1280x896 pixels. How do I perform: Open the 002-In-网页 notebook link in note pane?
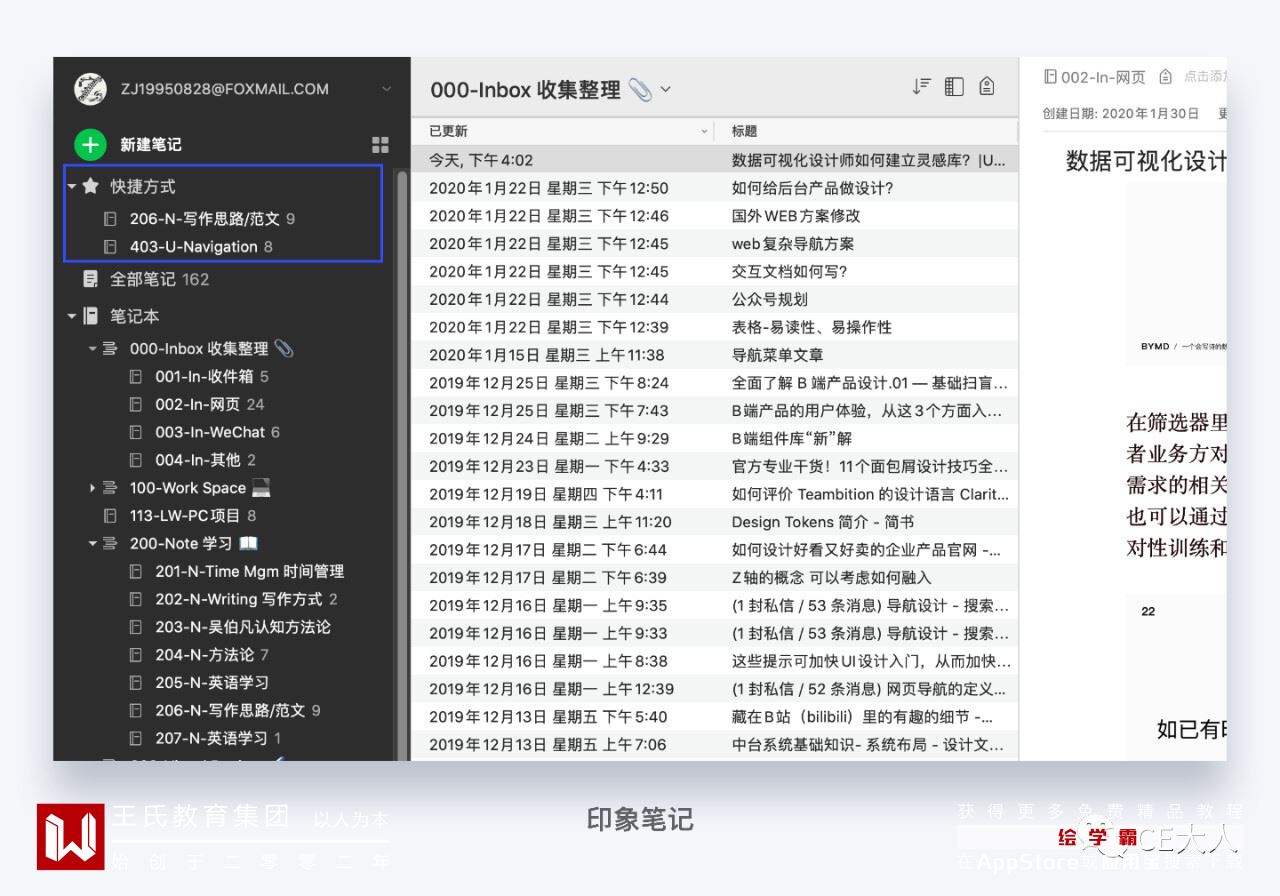click(1095, 77)
